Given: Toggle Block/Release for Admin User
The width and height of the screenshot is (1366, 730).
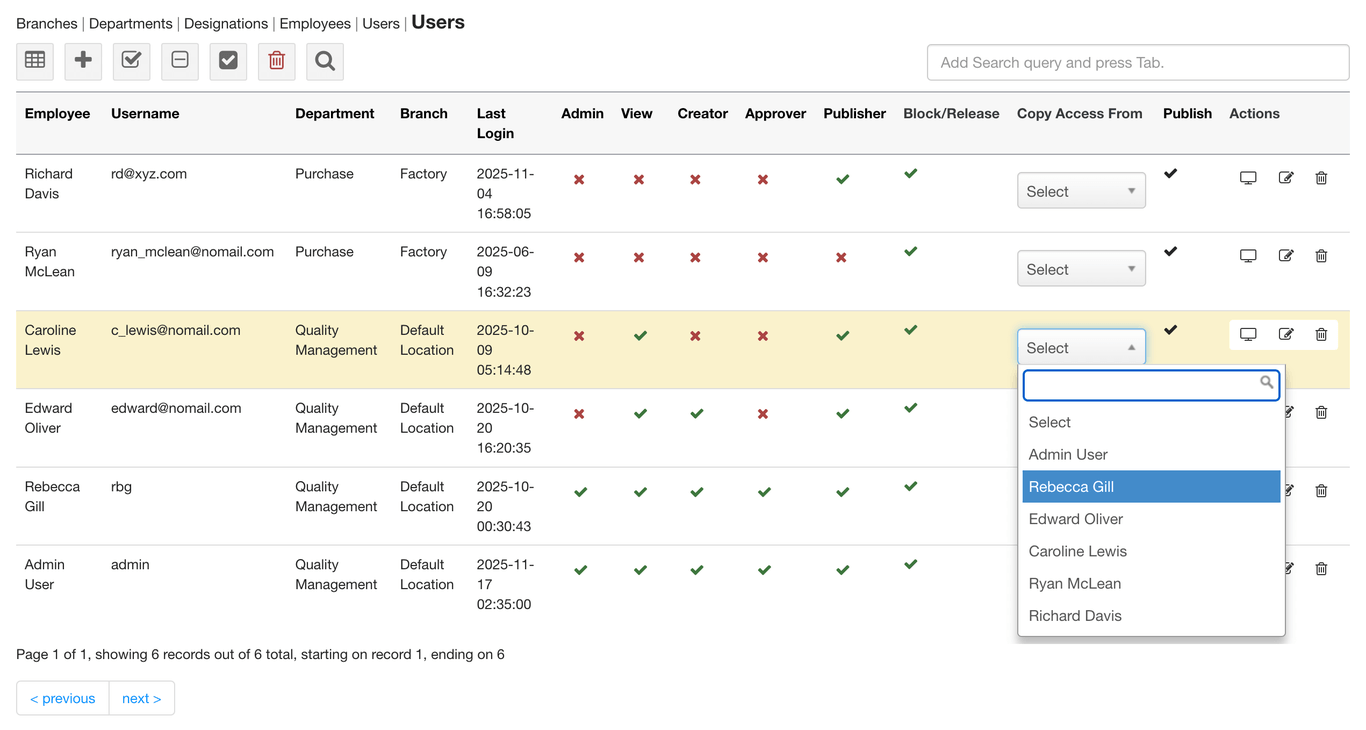Looking at the screenshot, I should [x=911, y=565].
